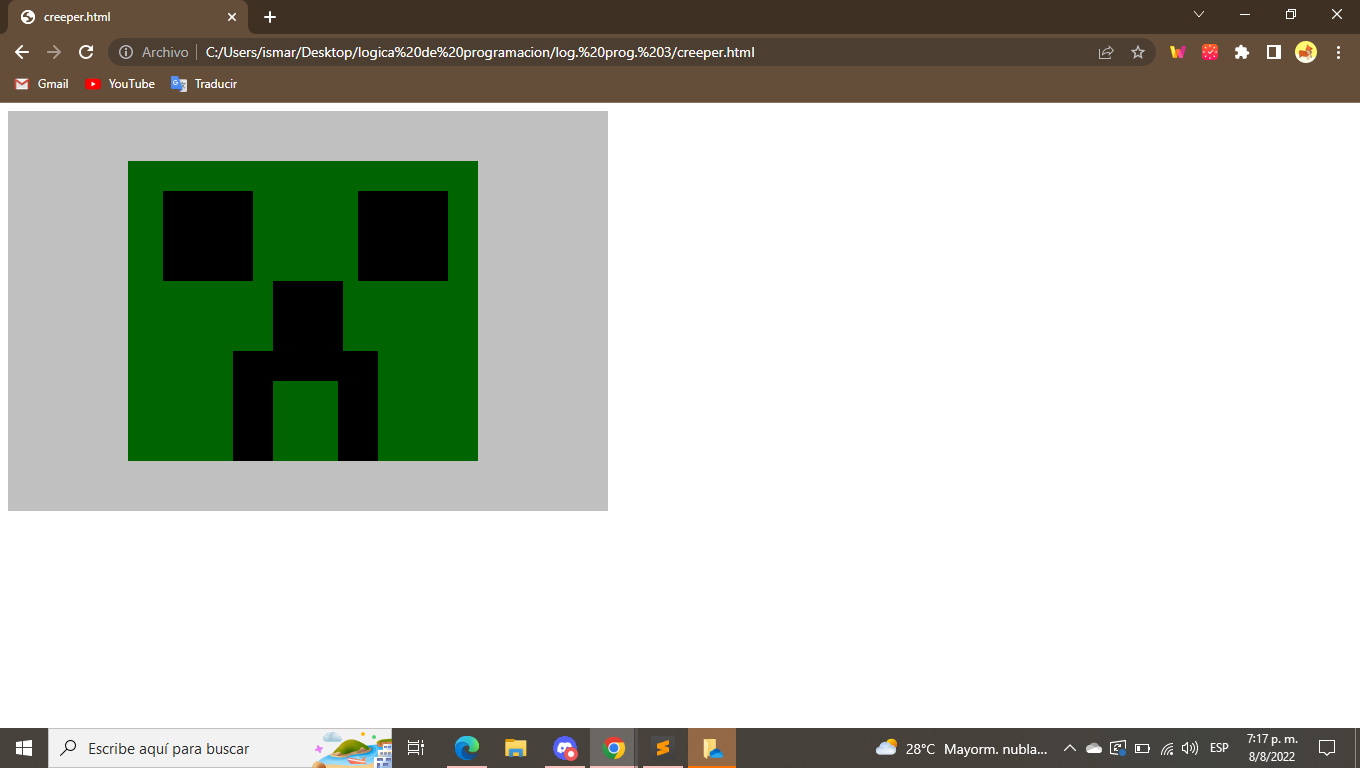Switch the ESP input language

[1219, 748]
